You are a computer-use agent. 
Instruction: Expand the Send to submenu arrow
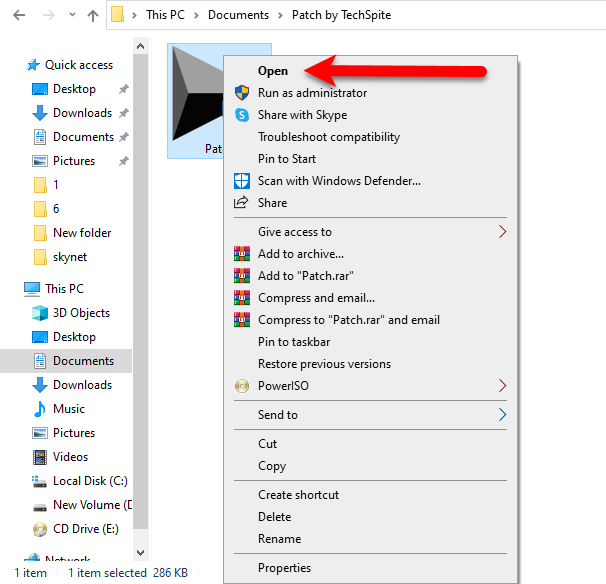point(502,415)
